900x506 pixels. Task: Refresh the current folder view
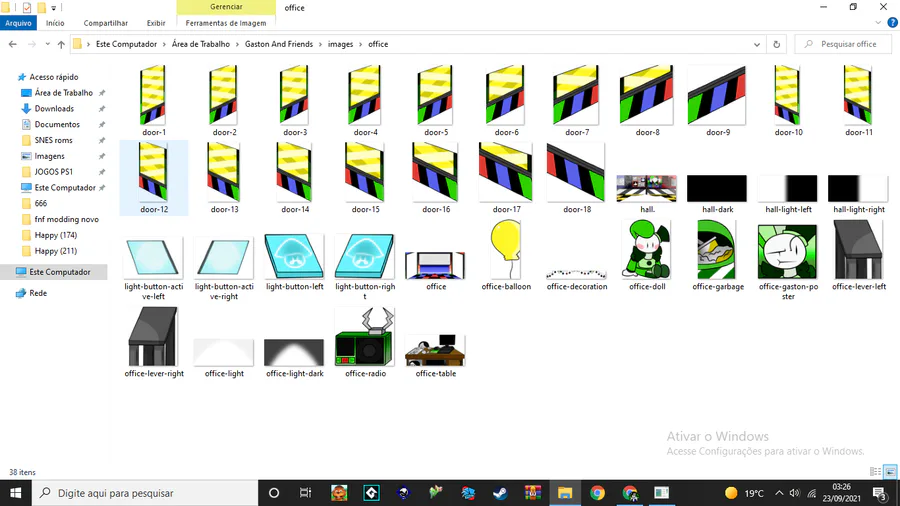point(777,44)
